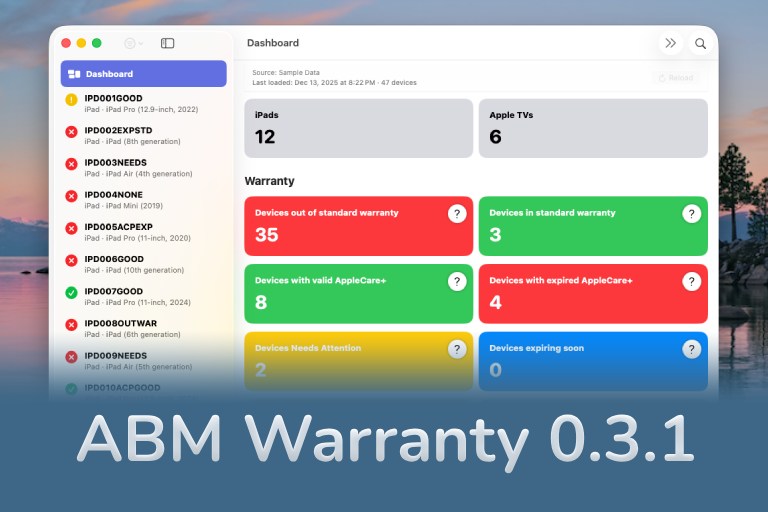The height and width of the screenshot is (512, 768).
Task: Open the Apple TVs count card
Action: [x=593, y=128]
